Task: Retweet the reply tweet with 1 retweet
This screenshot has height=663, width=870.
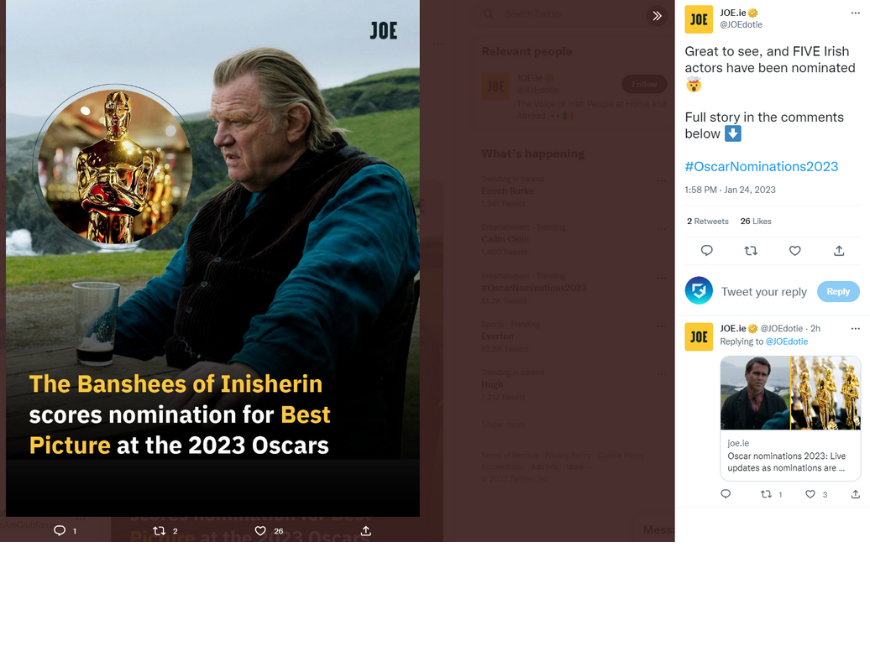Action: 766,494
